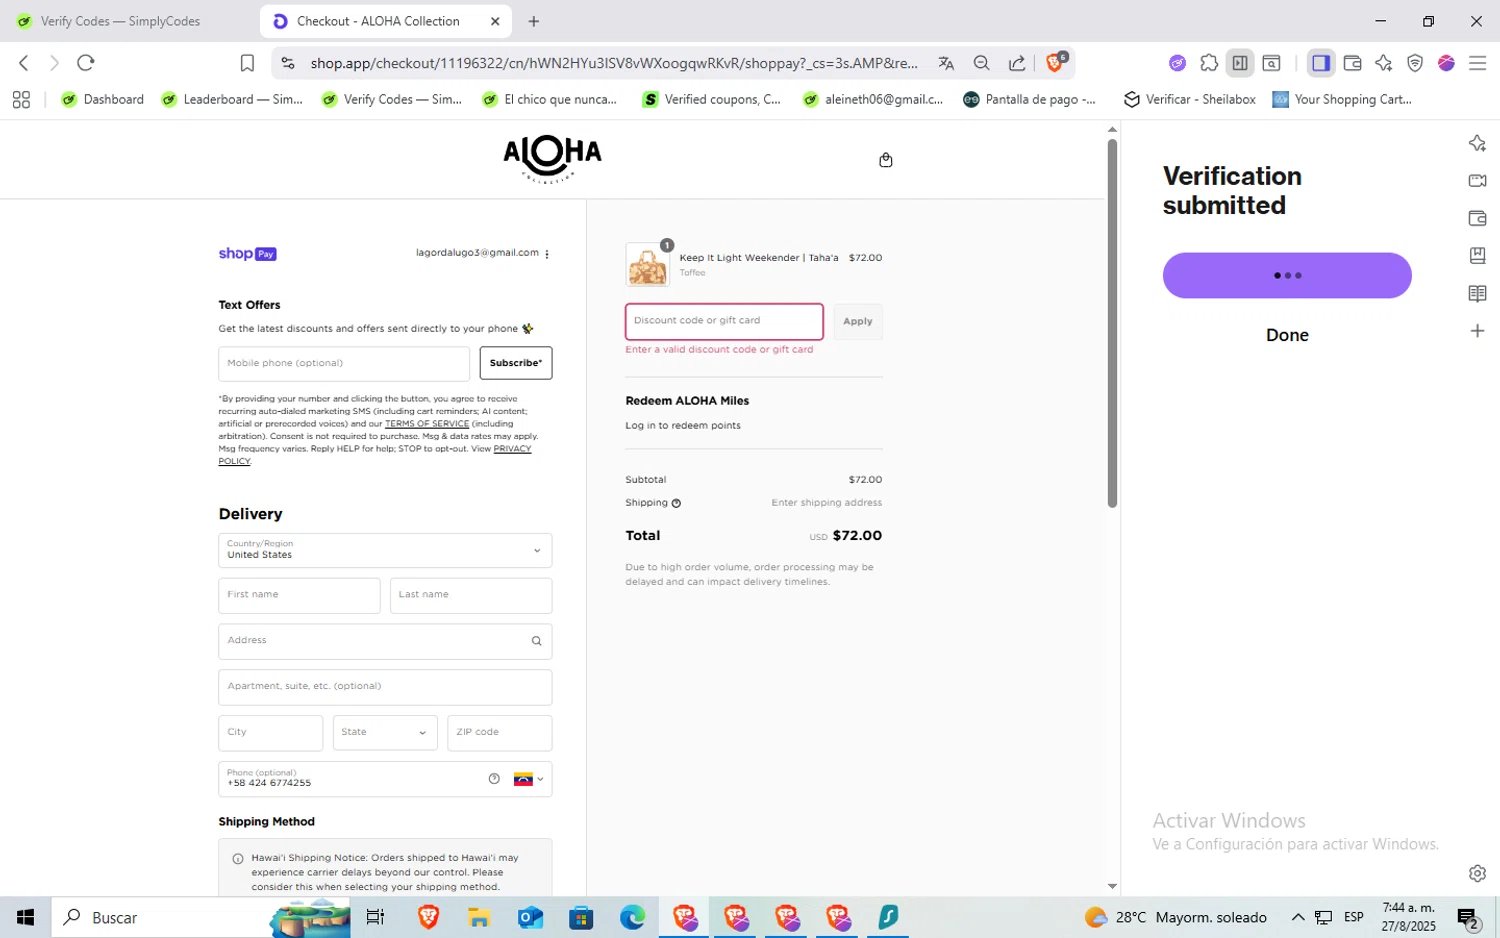Expand the Country/Region dropdown

[x=385, y=550]
